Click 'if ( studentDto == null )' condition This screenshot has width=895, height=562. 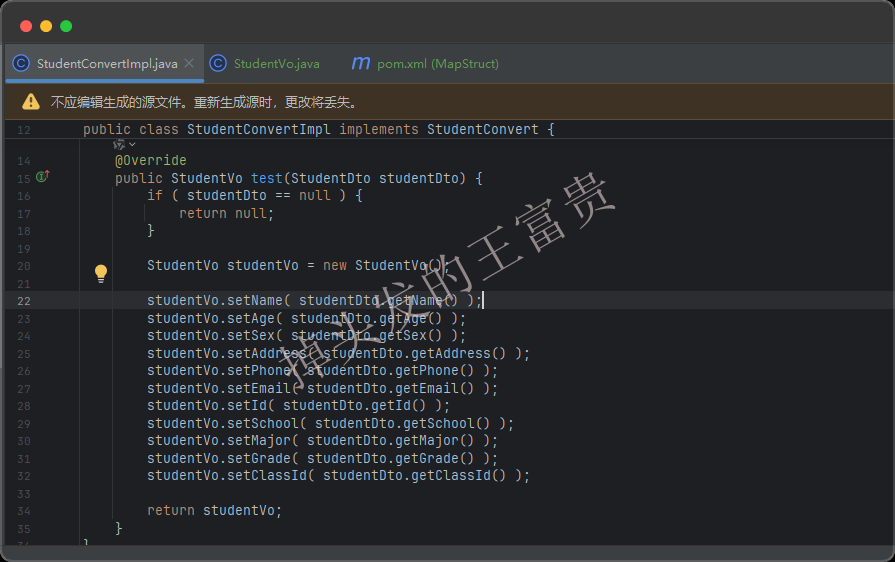point(247,195)
